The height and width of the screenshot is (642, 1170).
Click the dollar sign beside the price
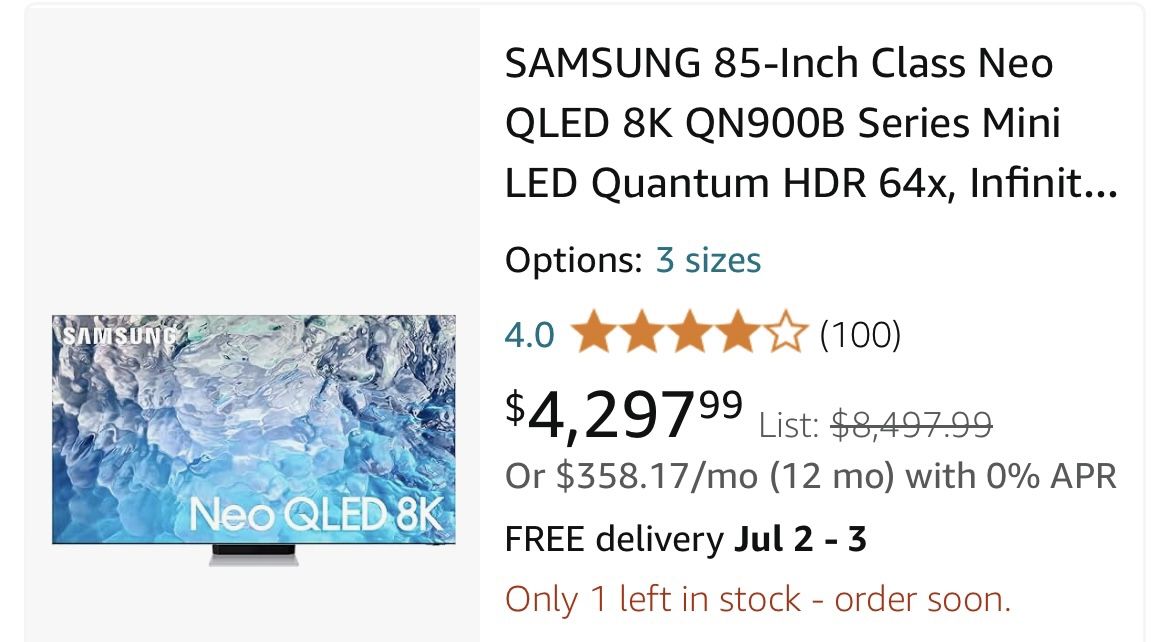tap(515, 405)
